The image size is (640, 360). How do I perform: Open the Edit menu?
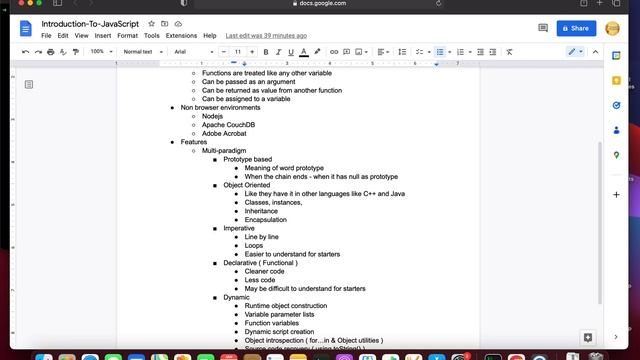(63, 36)
